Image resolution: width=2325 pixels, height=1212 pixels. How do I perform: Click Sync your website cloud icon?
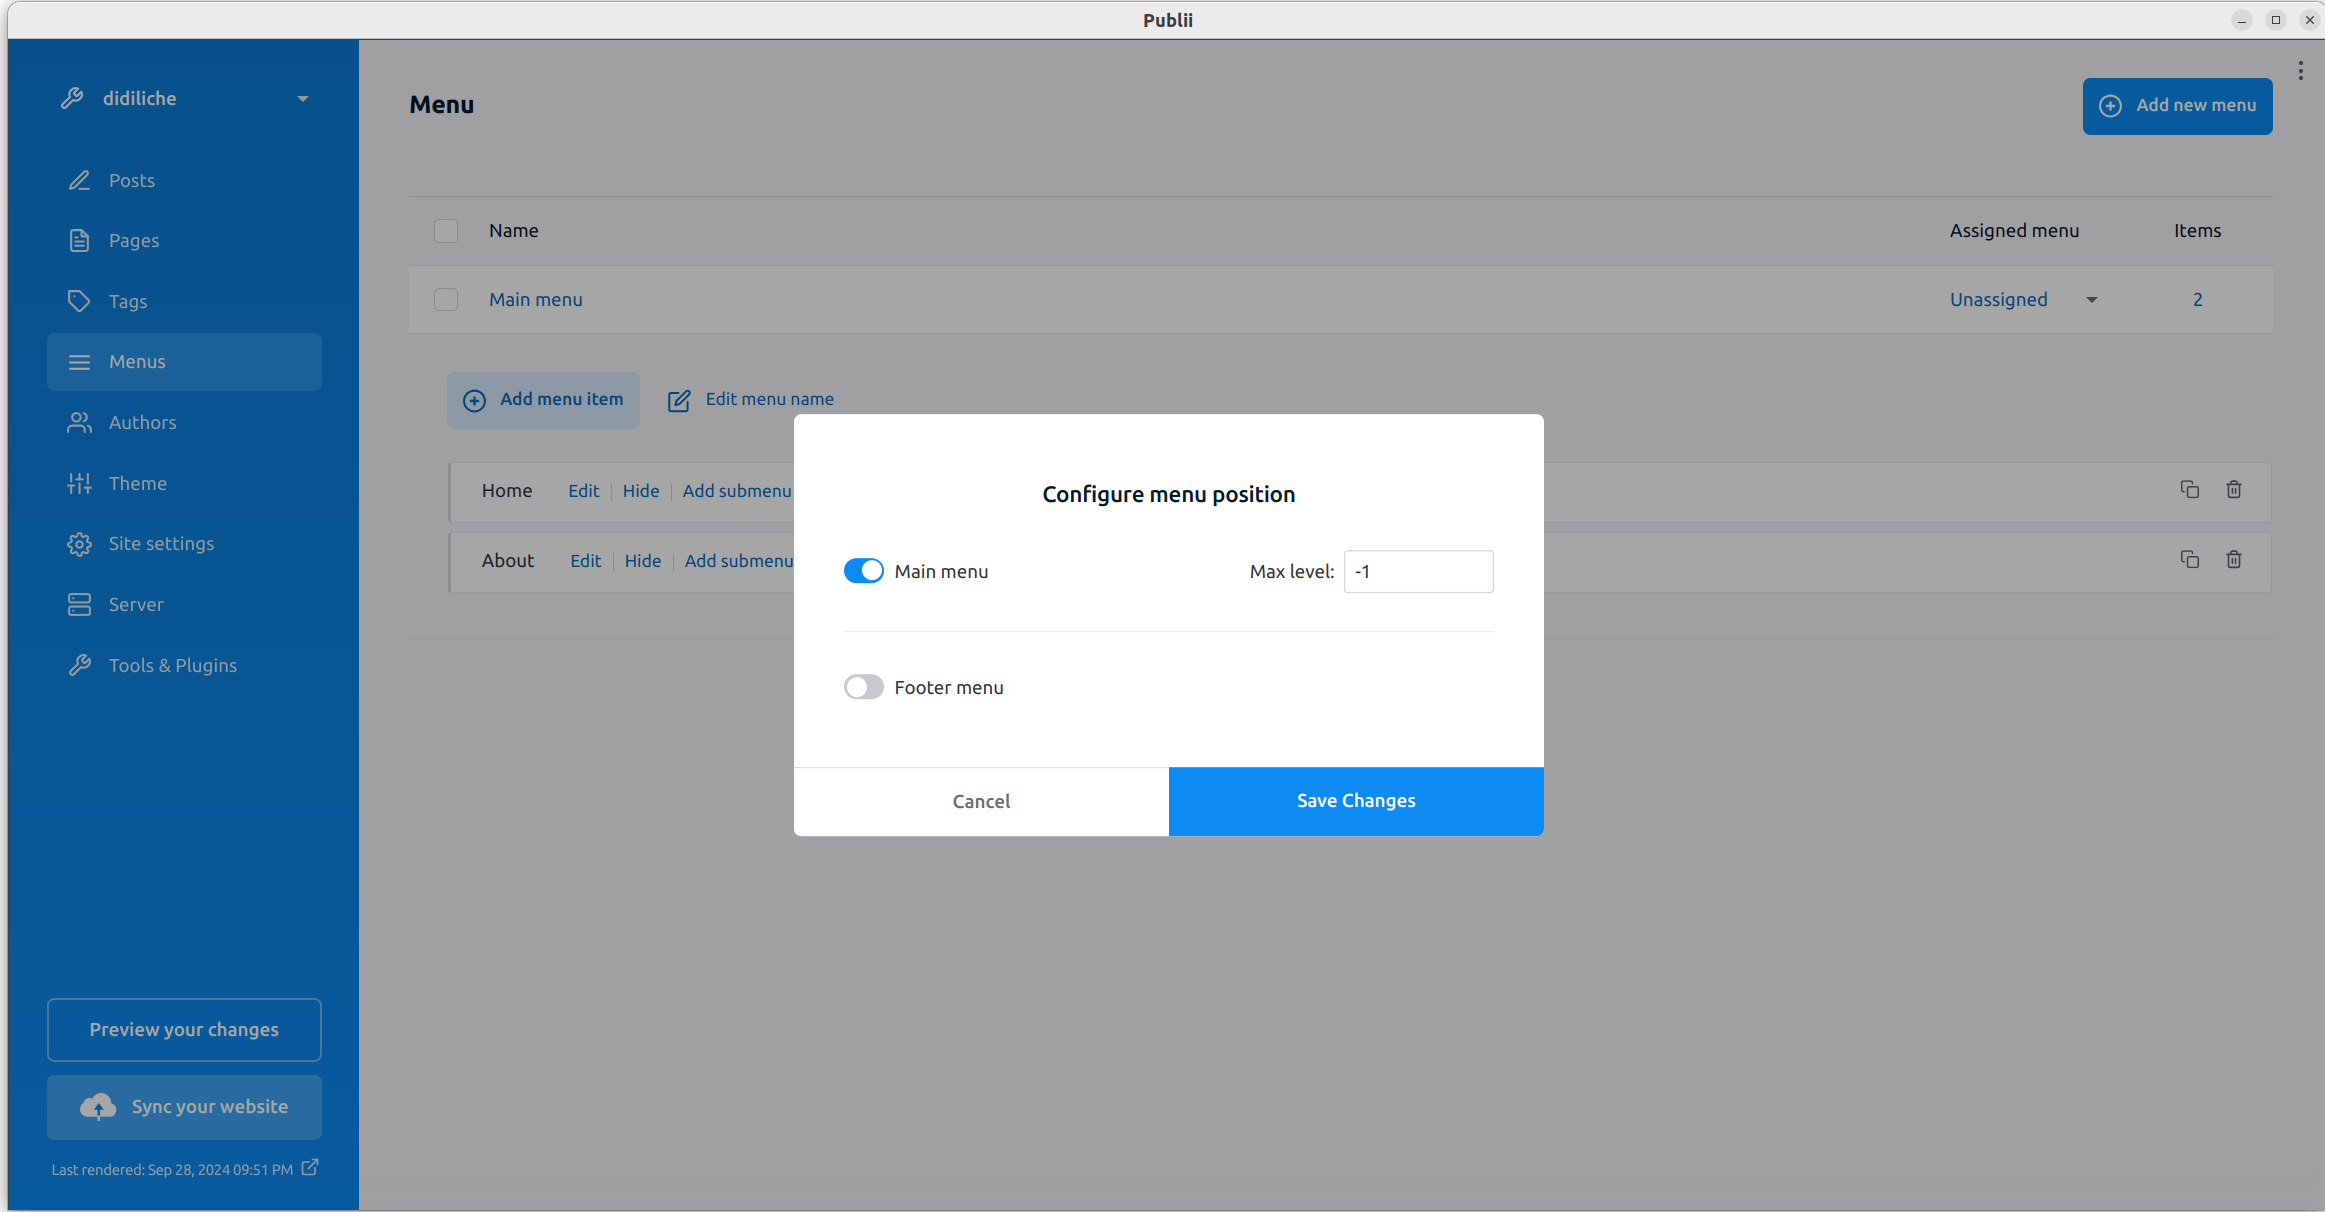98,1107
